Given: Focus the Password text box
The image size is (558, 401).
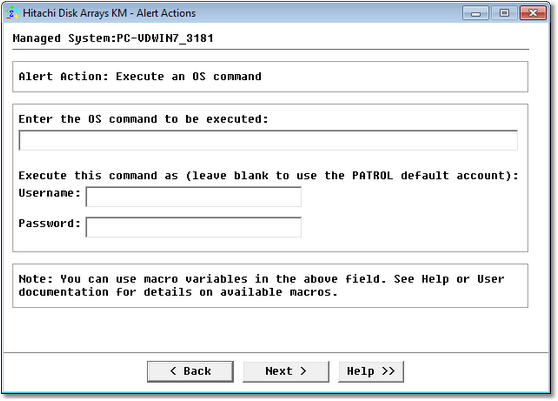Looking at the screenshot, I should [x=194, y=227].
